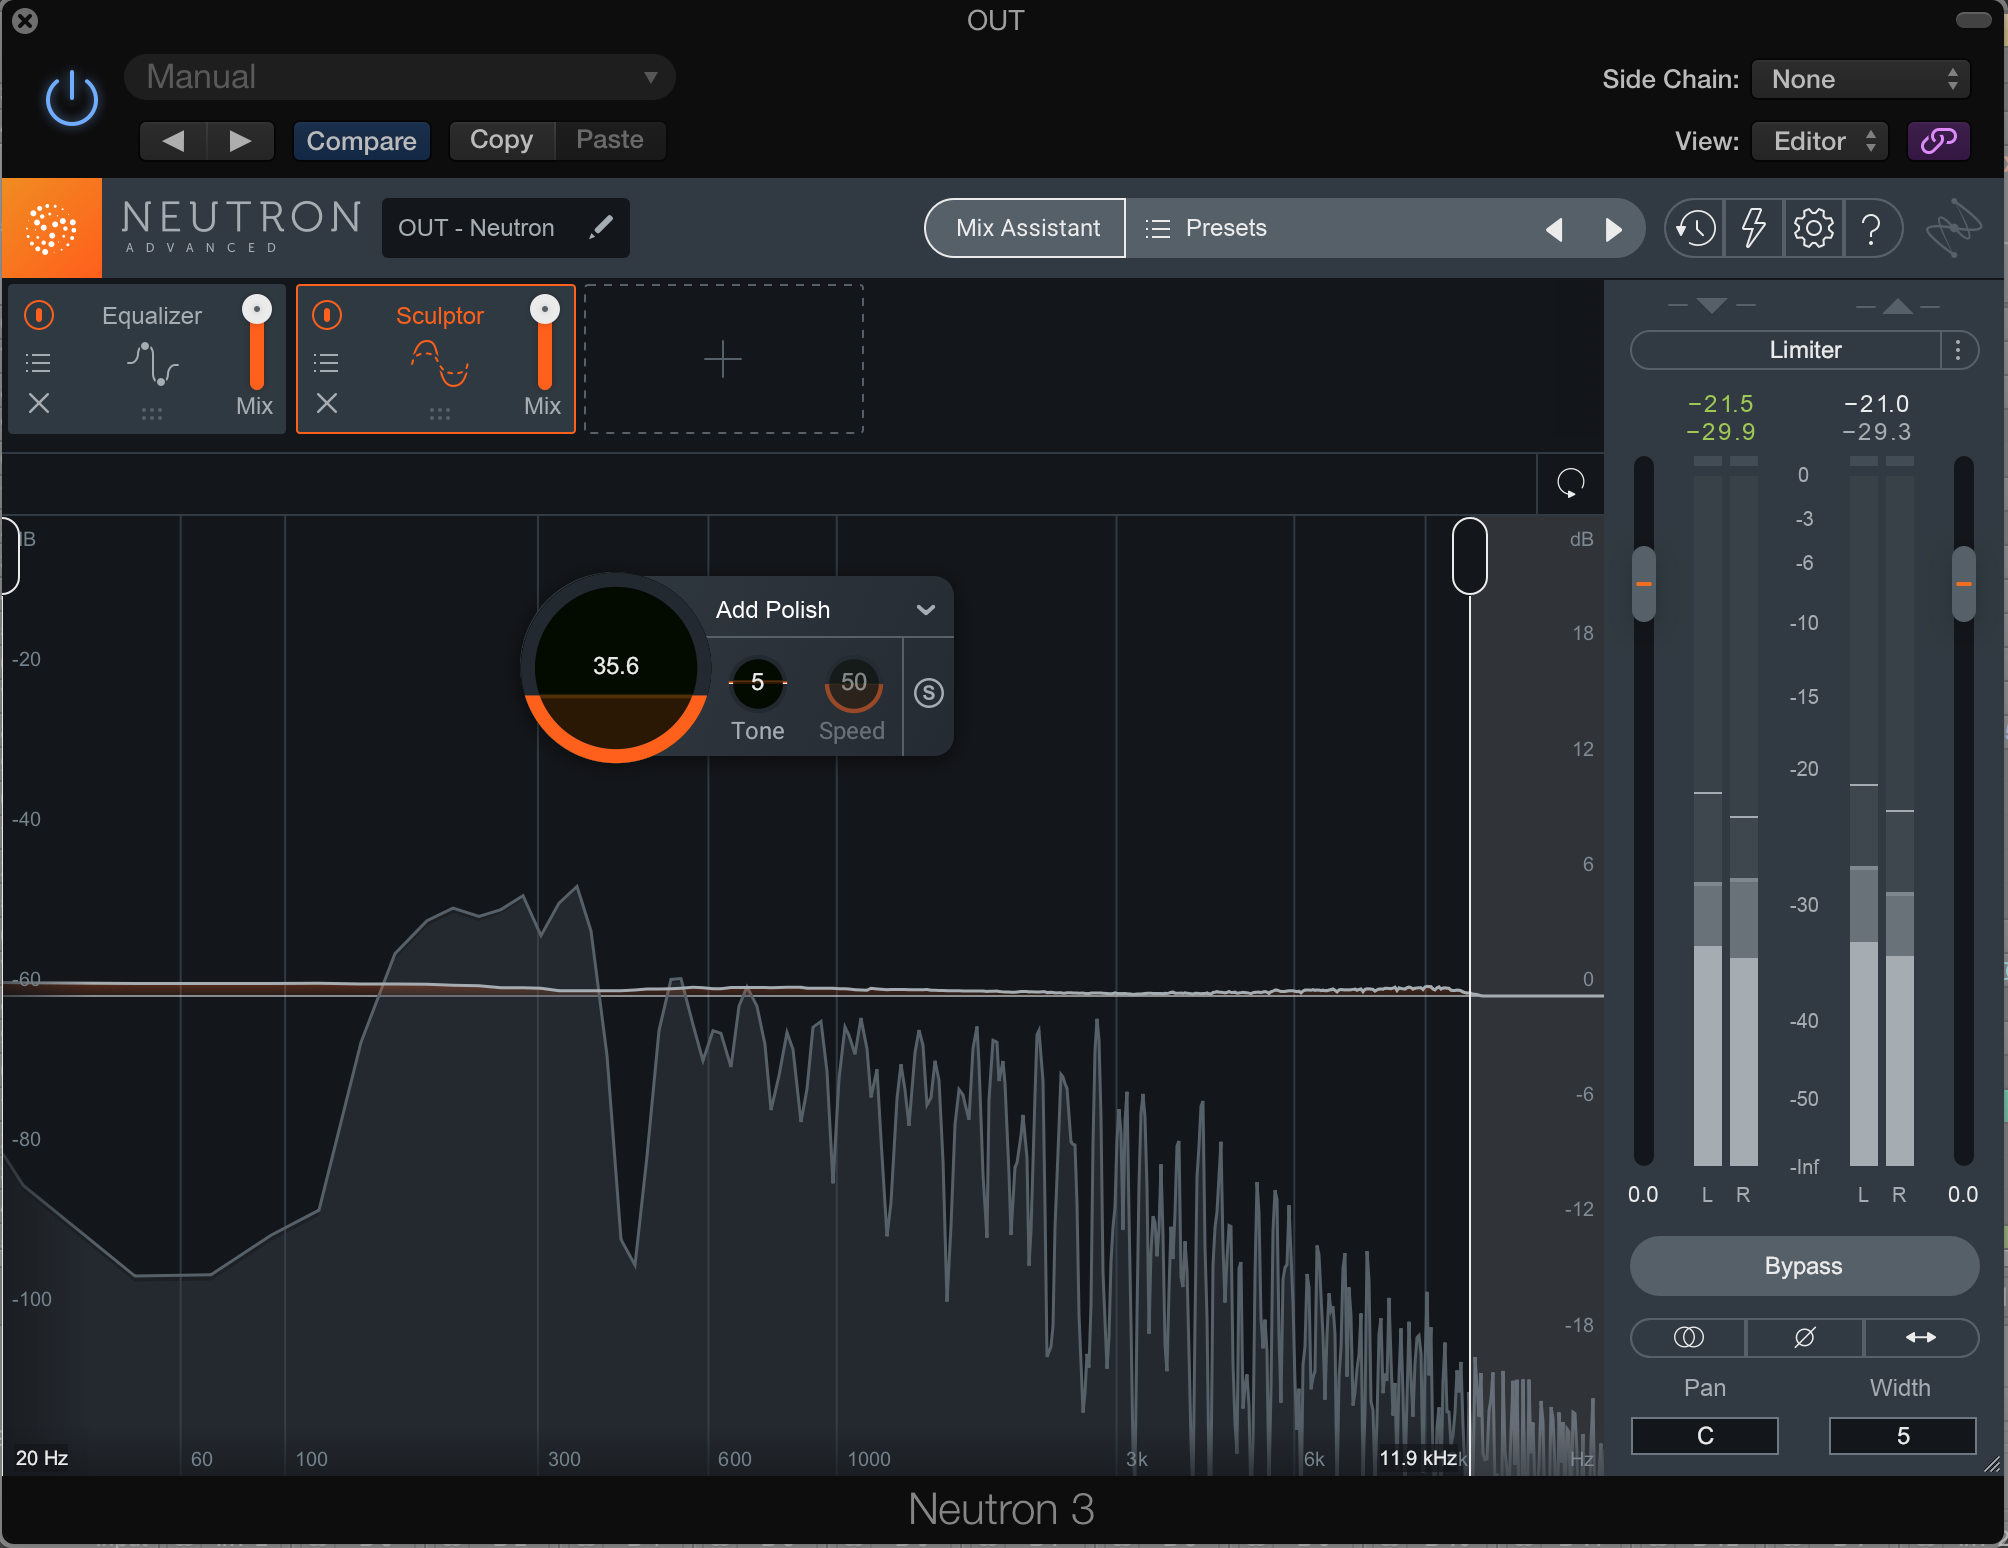Go to next plugin setting arrow
This screenshot has height=1548, width=2008.
coord(240,141)
